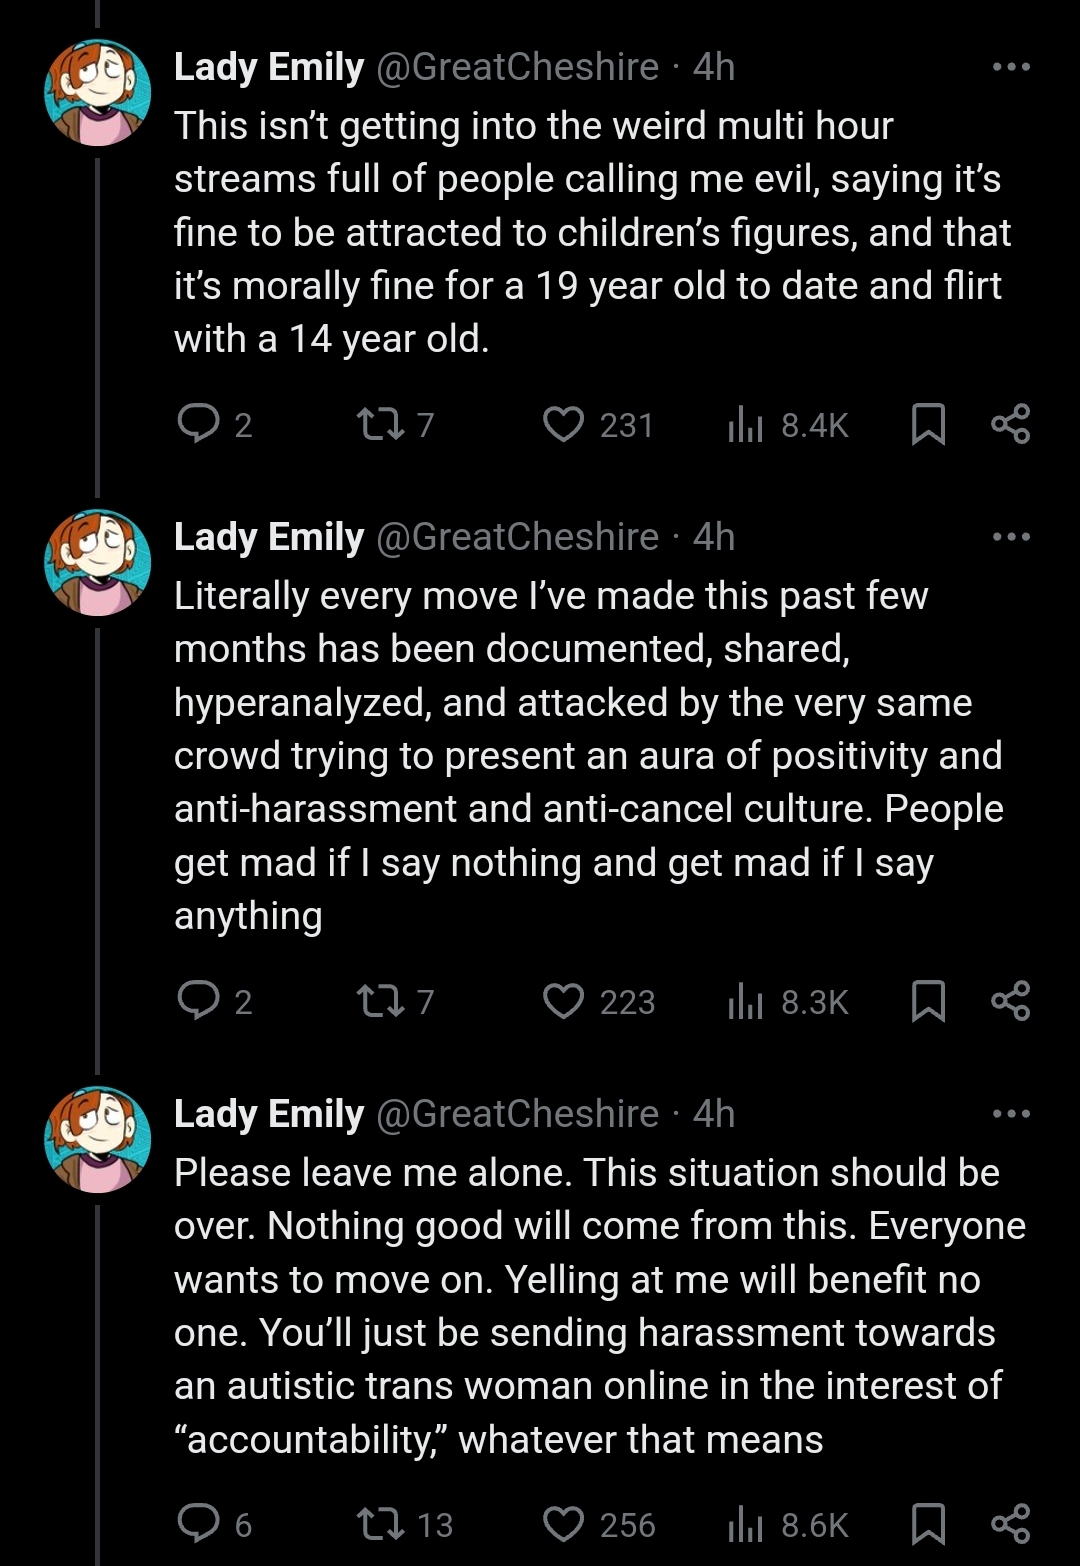The width and height of the screenshot is (1080, 1566).
Task: Like the tweet with 231 likes
Action: pos(564,424)
